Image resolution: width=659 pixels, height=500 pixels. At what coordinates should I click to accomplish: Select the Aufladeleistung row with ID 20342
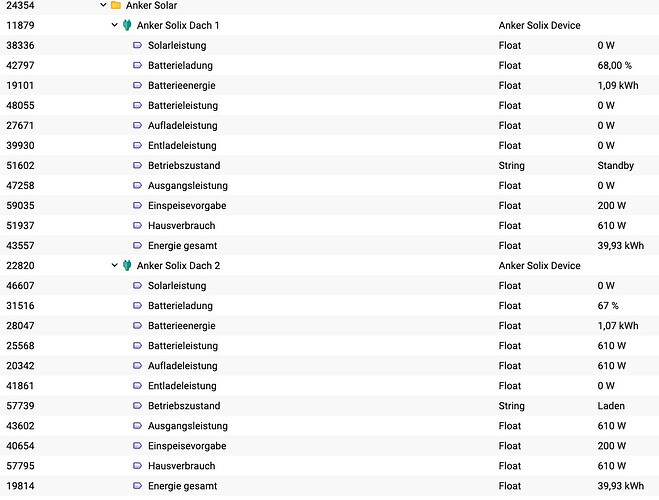click(330, 366)
